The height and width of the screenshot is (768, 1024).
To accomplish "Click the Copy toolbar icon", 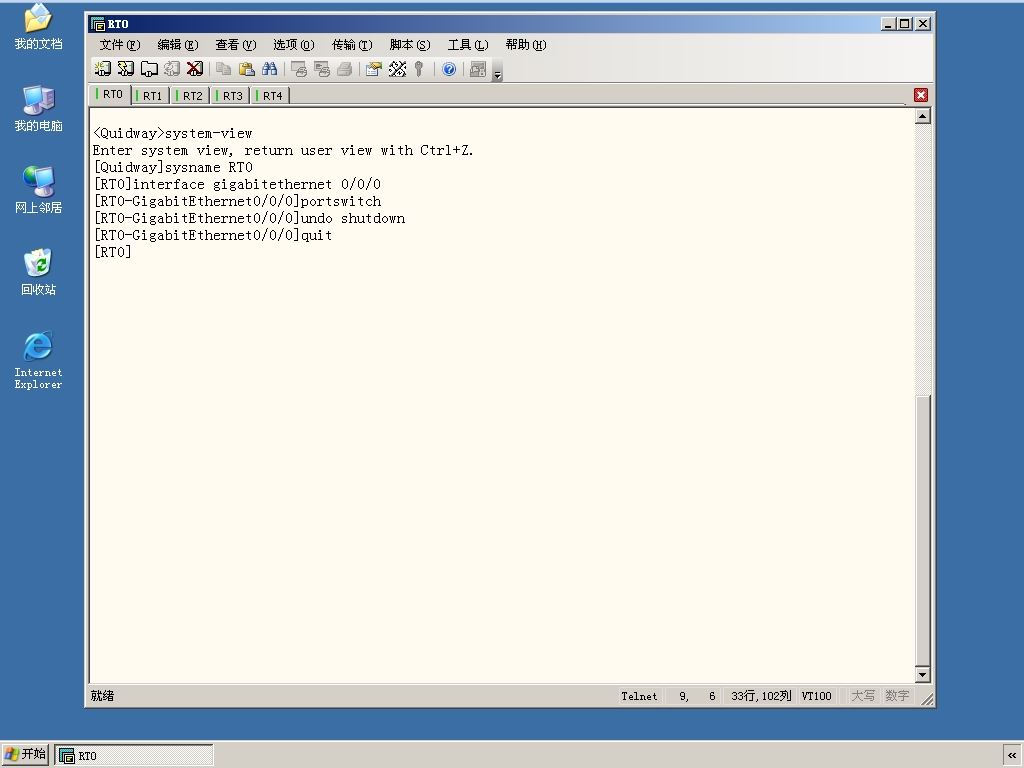I will click(x=223, y=69).
